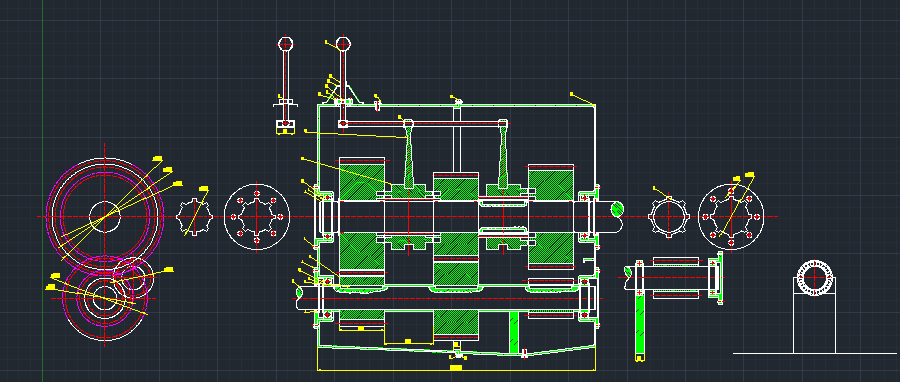
Task: Select the separate idler shaft assembly detail
Action: pos(674,278)
